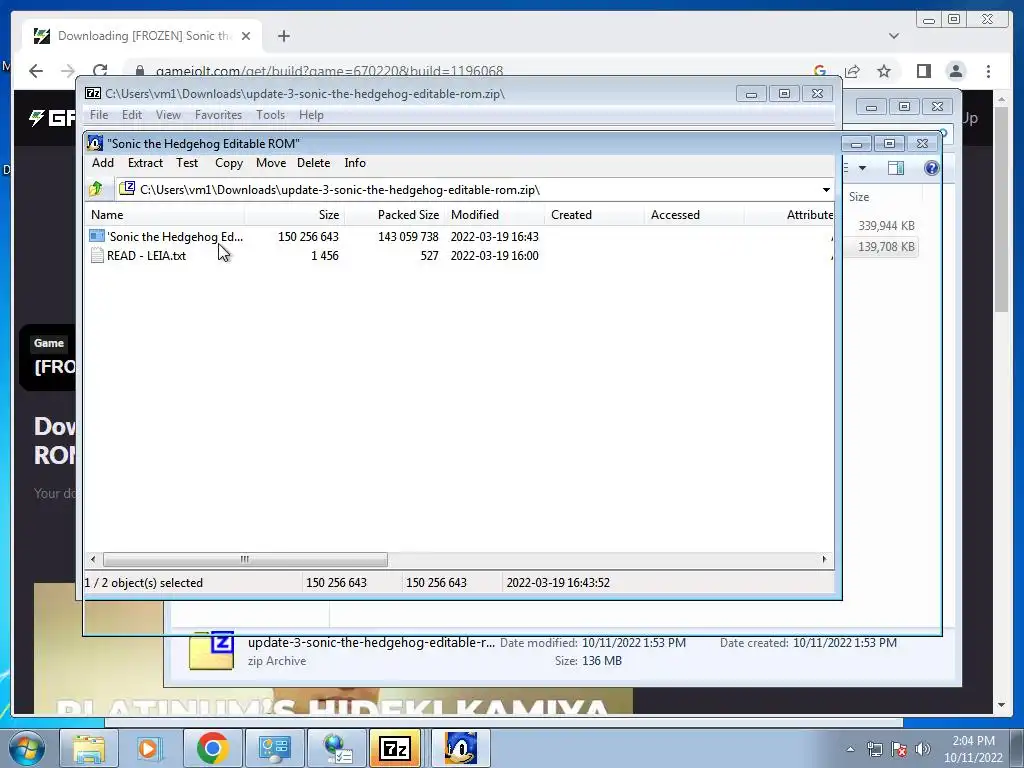
Task: Sort by the Name column header
Action: tap(165, 215)
